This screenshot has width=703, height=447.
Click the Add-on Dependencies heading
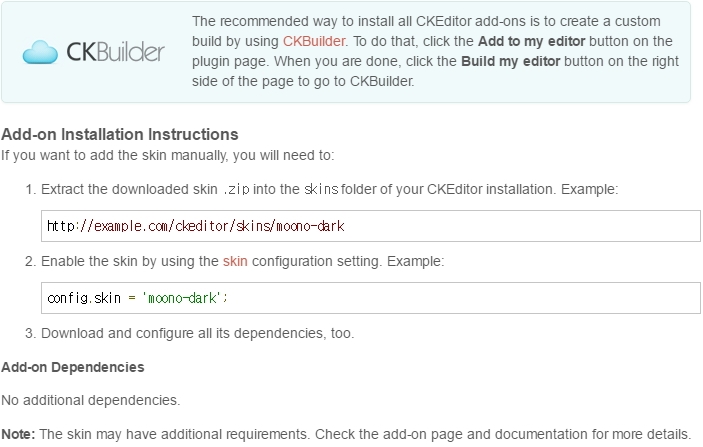(73, 367)
